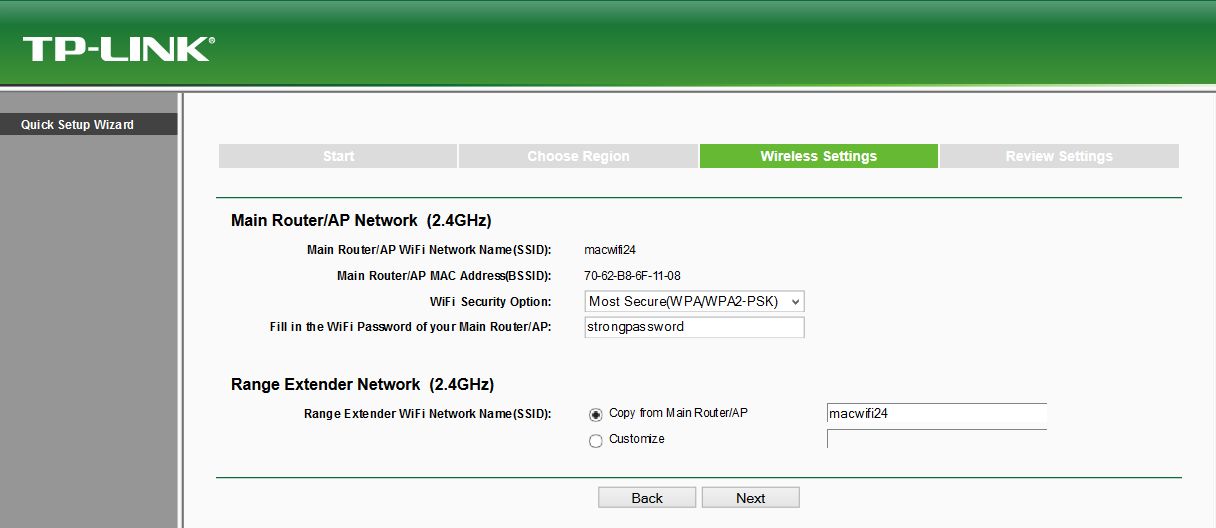
Task: Select the Choose Region step
Action: pos(578,156)
